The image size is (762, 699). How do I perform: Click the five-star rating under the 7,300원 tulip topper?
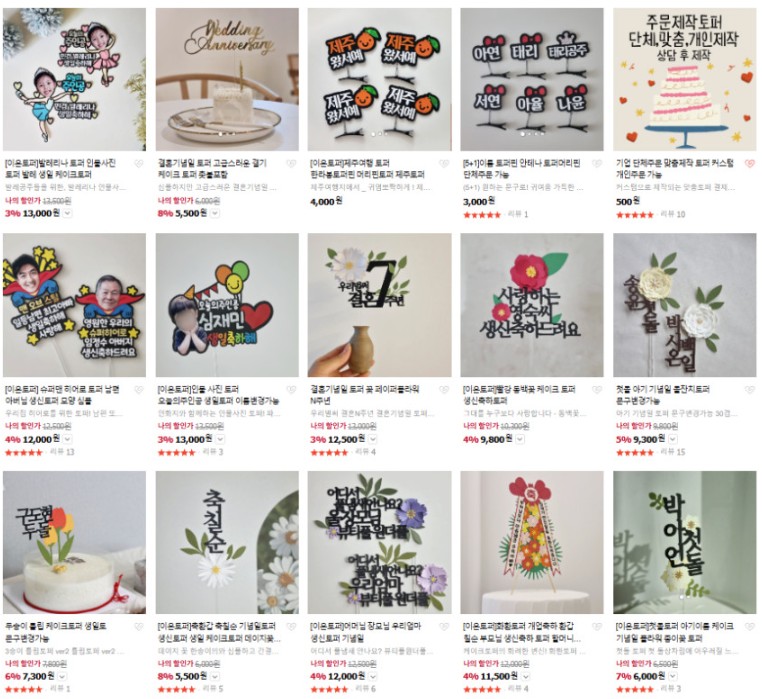(x=24, y=689)
